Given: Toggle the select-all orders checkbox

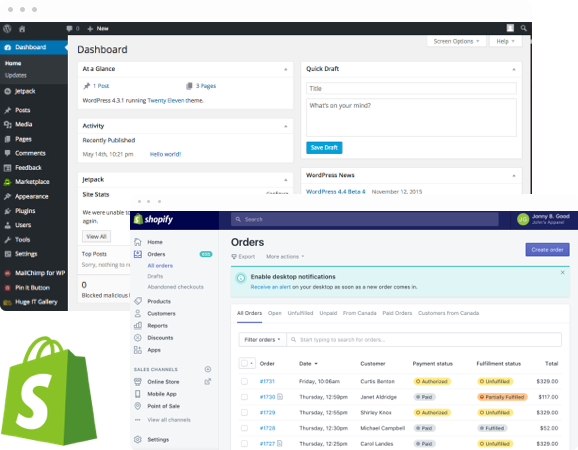Looking at the screenshot, I should coord(244,363).
